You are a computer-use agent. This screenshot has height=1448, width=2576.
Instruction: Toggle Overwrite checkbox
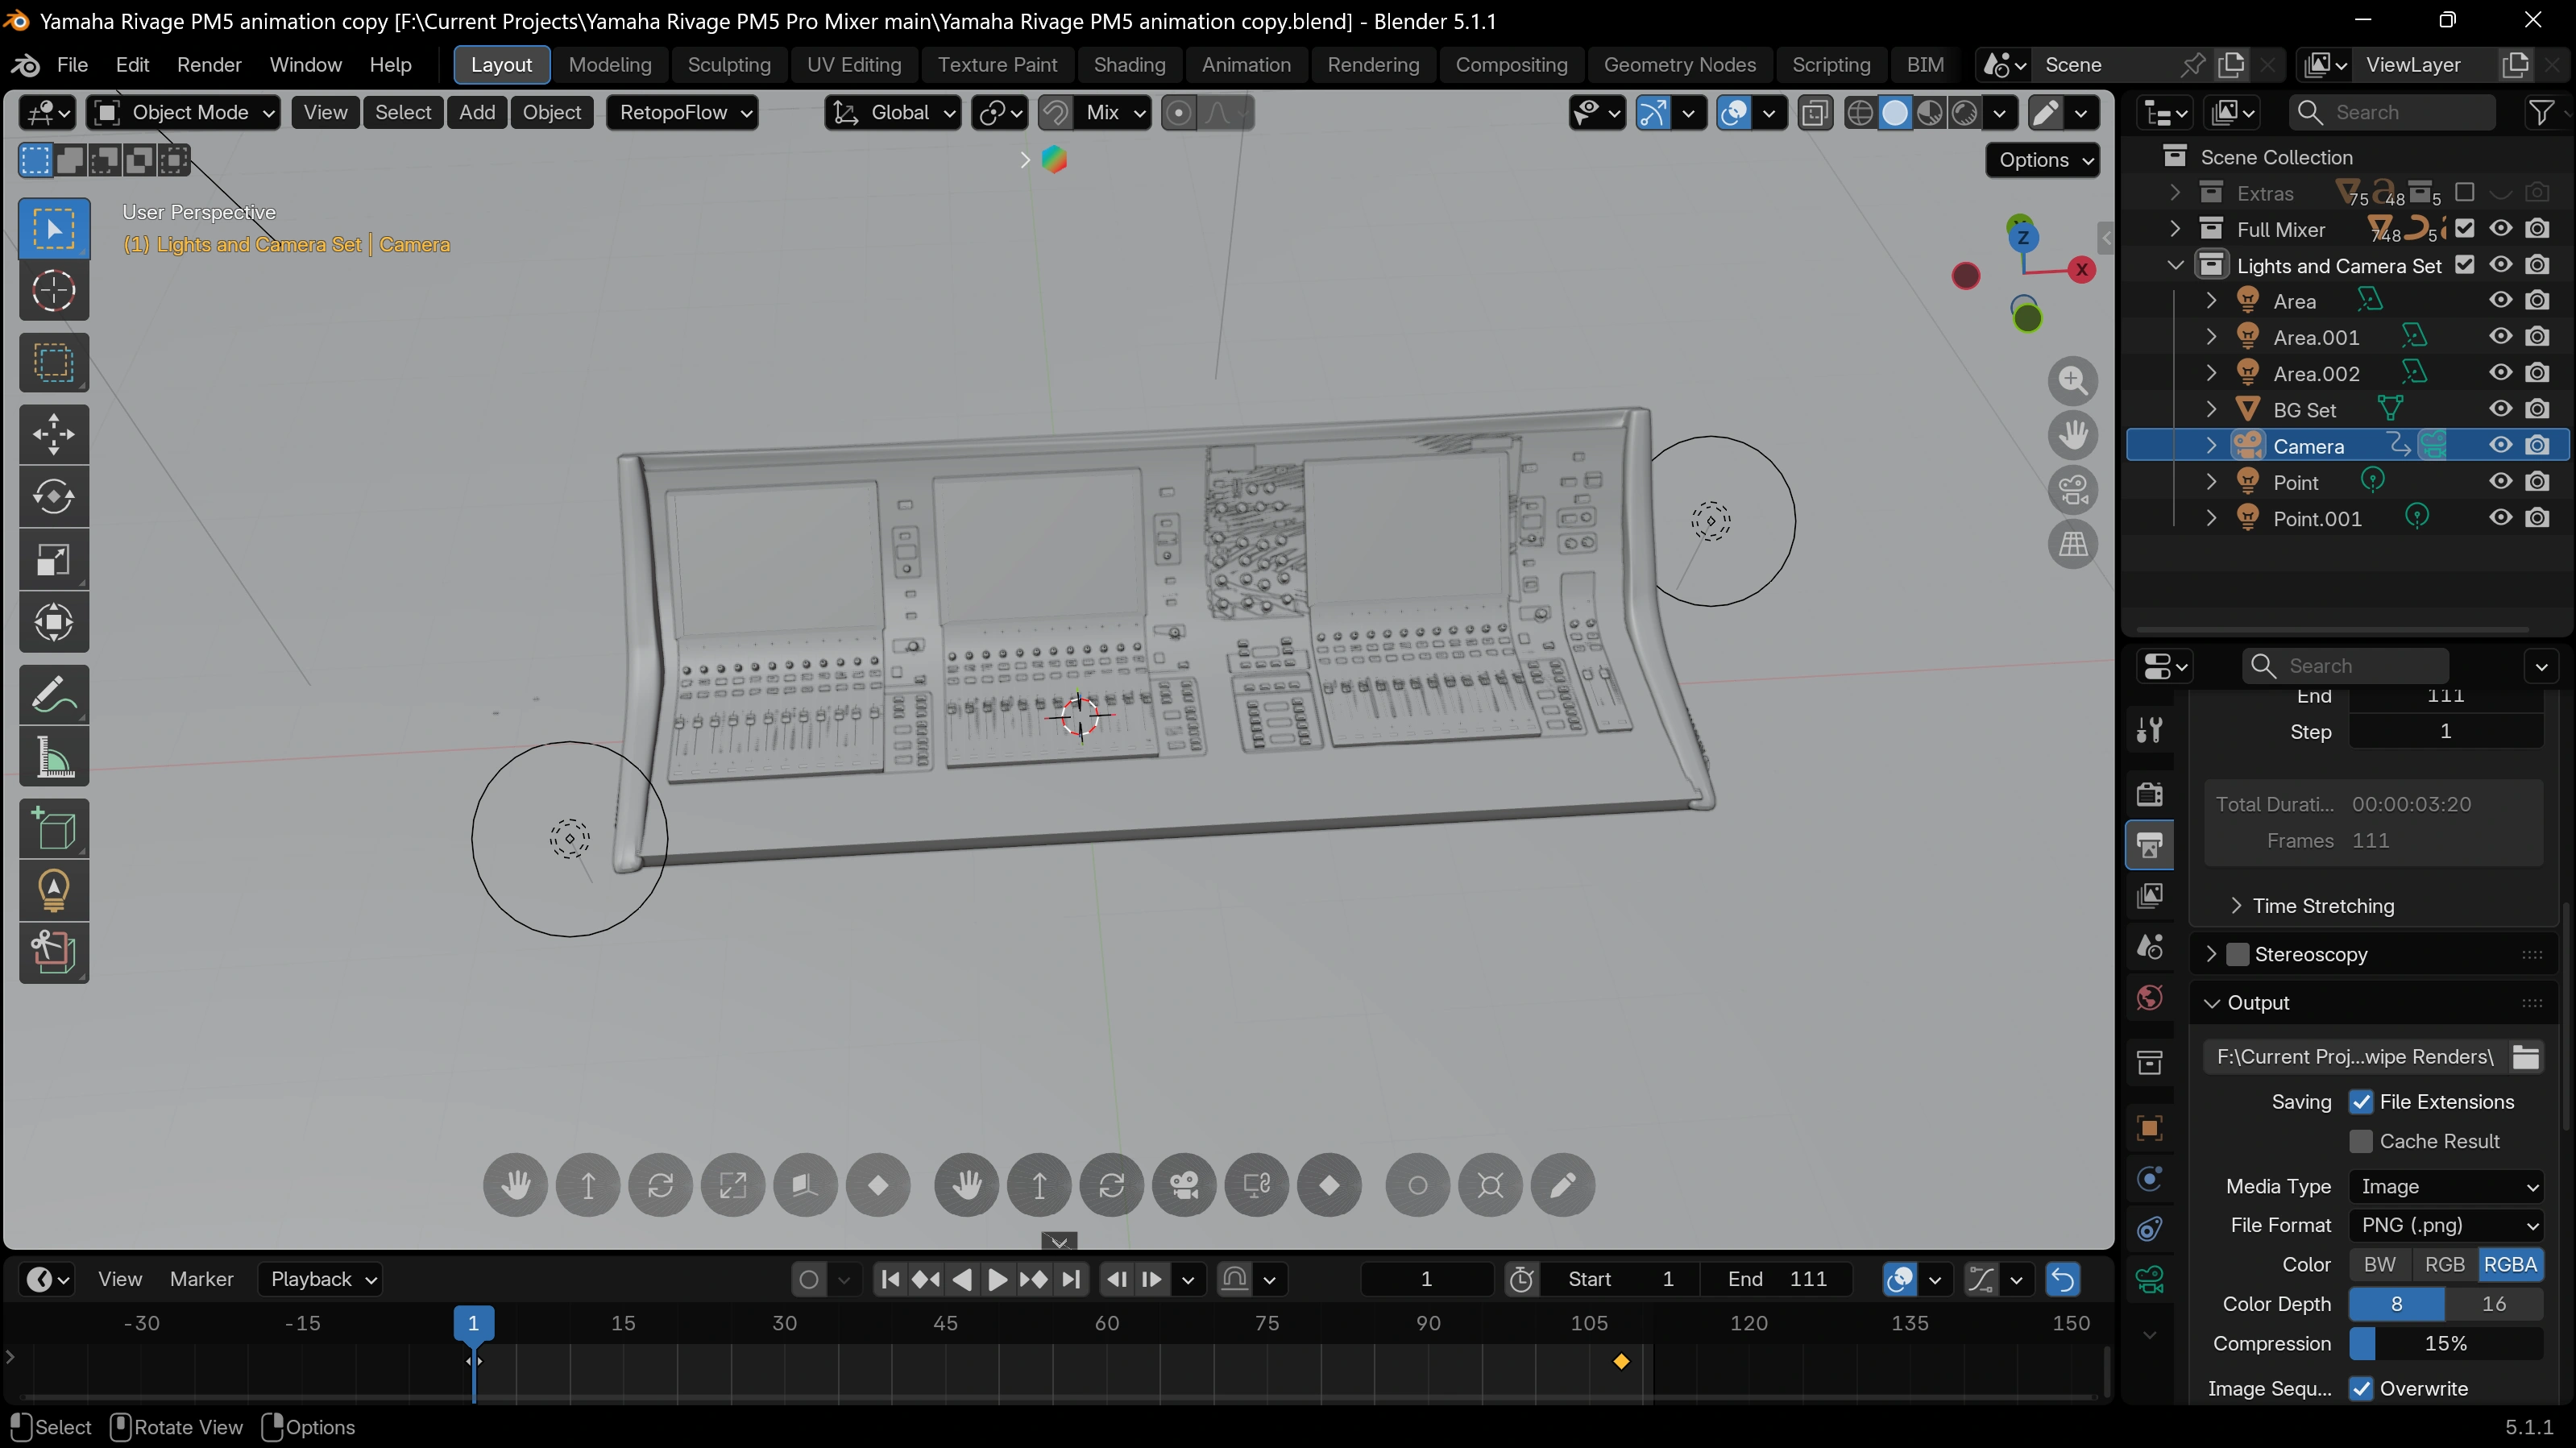(2362, 1389)
